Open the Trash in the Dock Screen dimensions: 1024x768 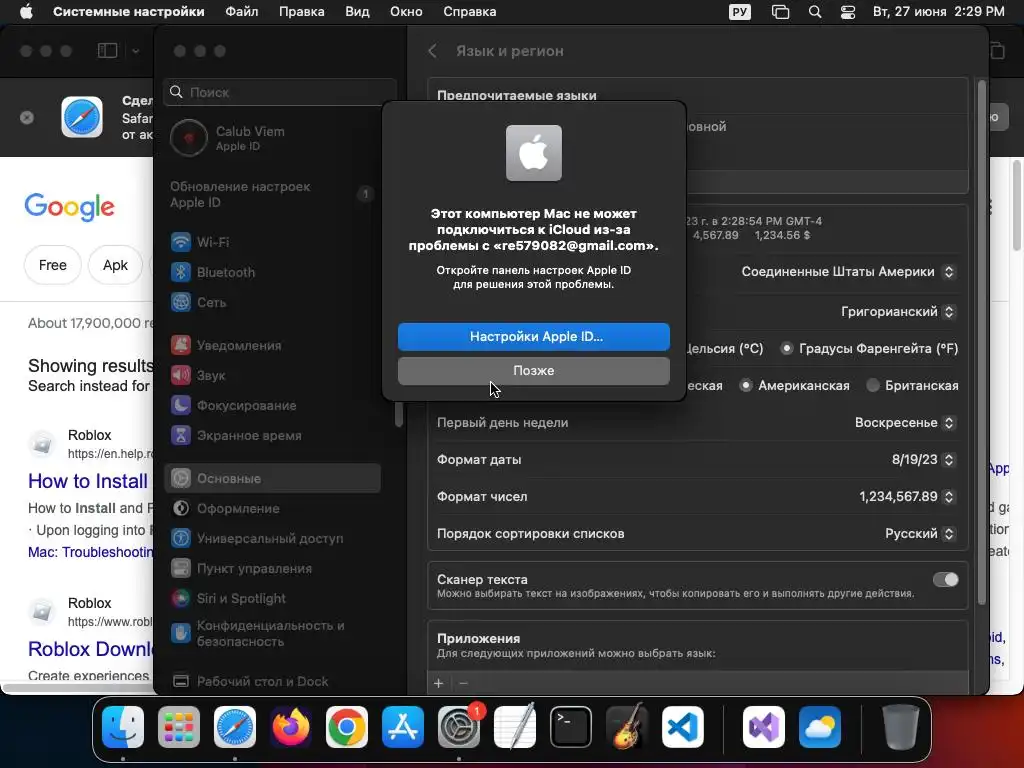pyautogui.click(x=901, y=727)
